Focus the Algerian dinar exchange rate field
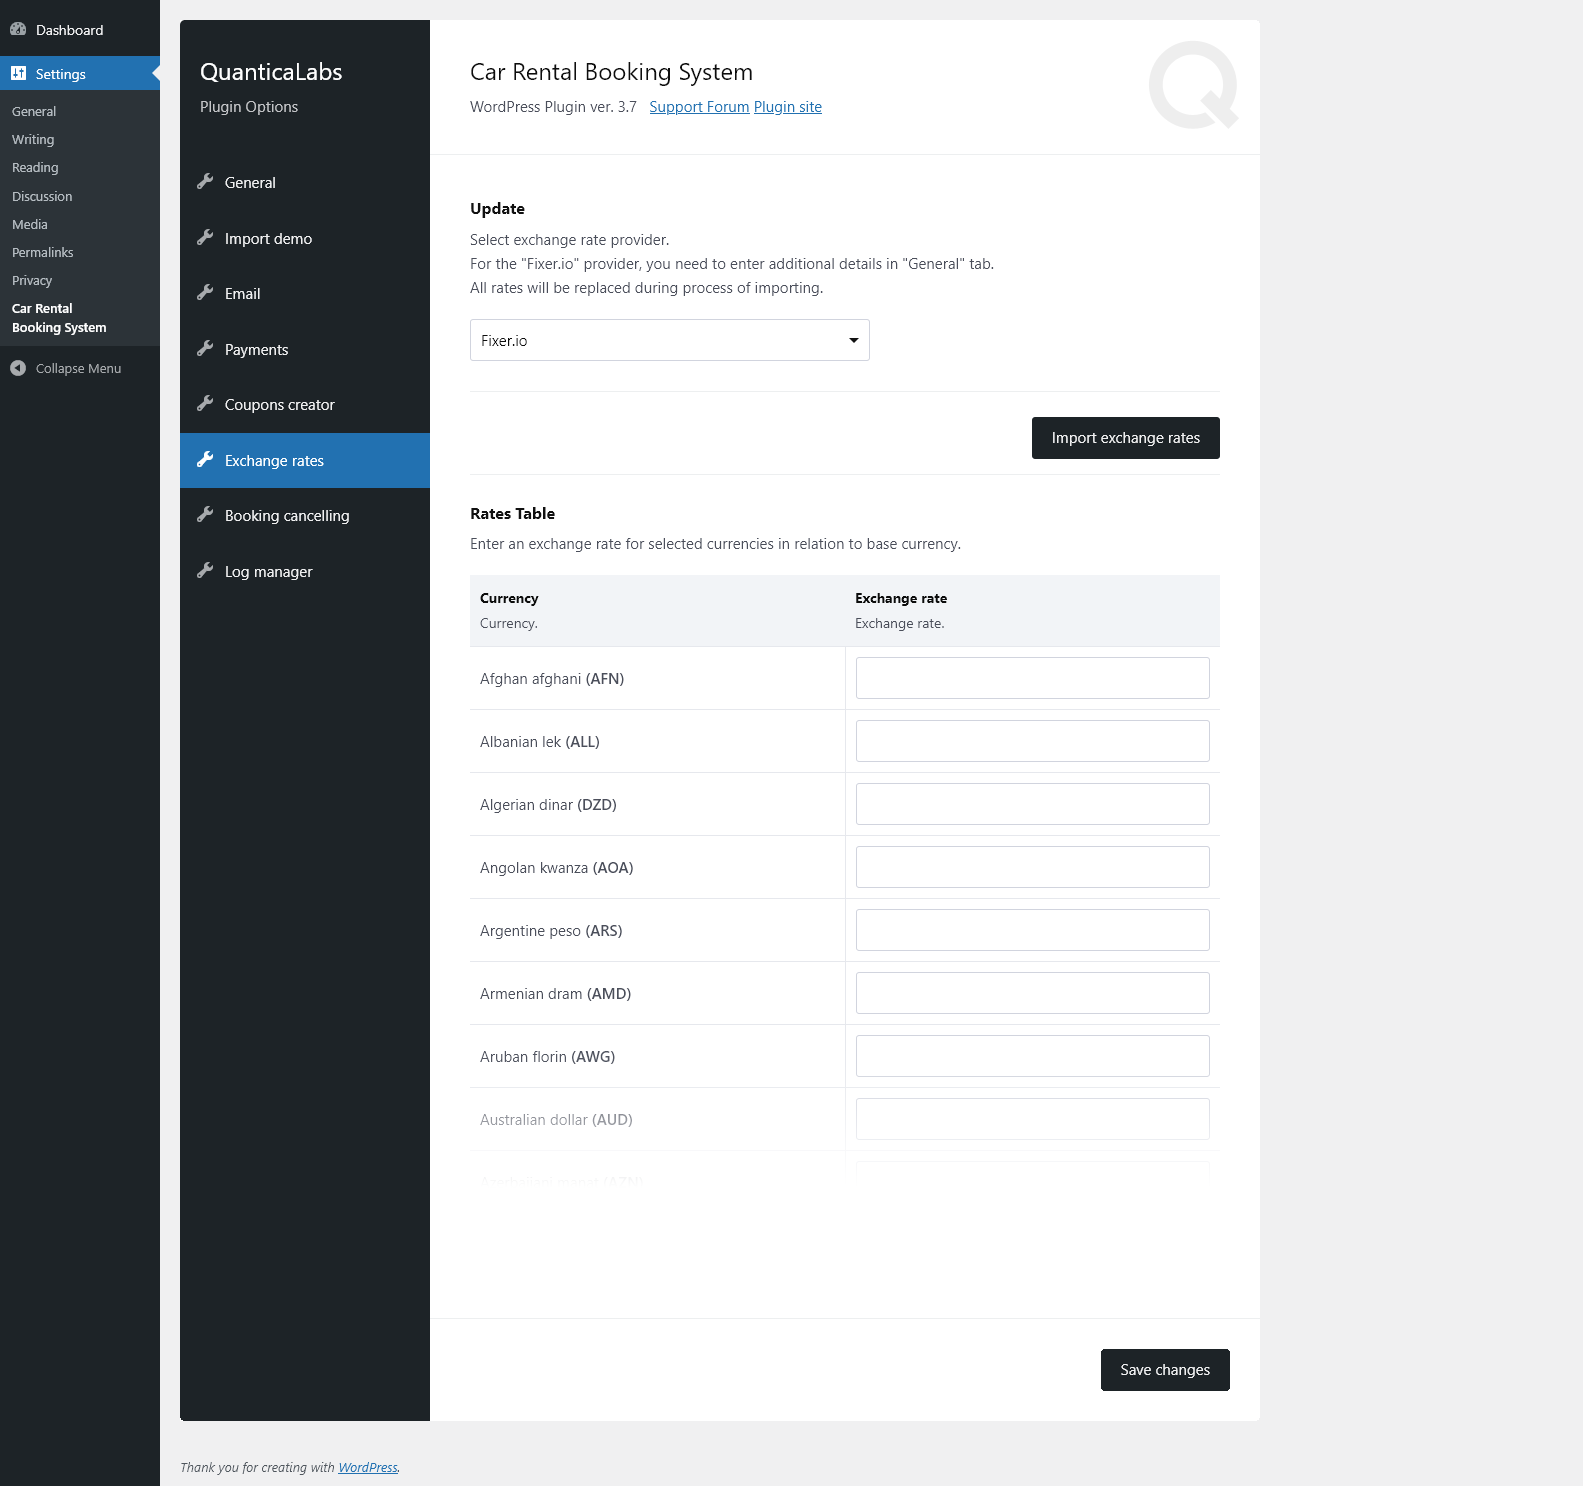Screen dimensions: 1583x1486 pyautogui.click(x=1033, y=804)
